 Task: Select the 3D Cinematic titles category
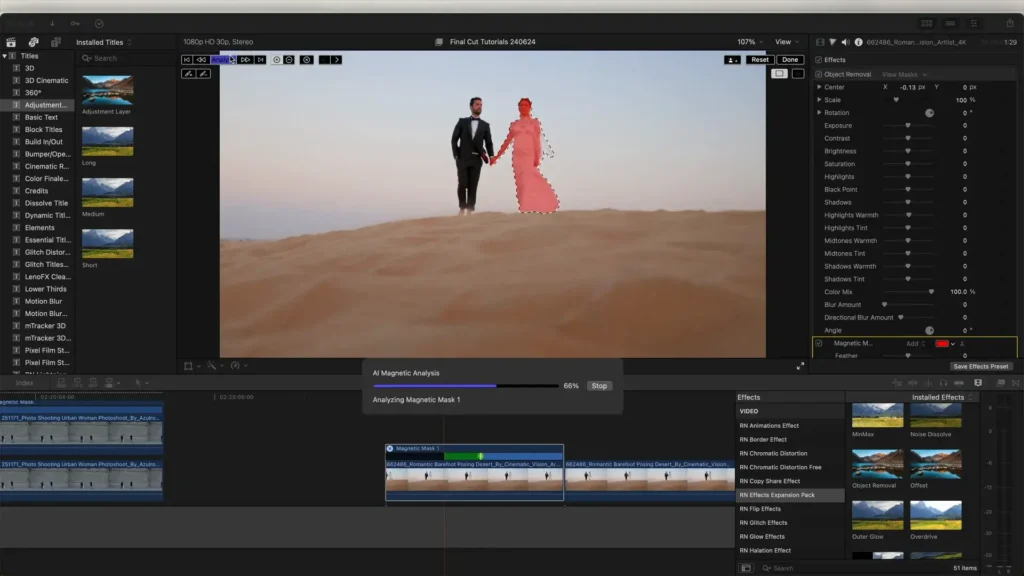pos(46,80)
